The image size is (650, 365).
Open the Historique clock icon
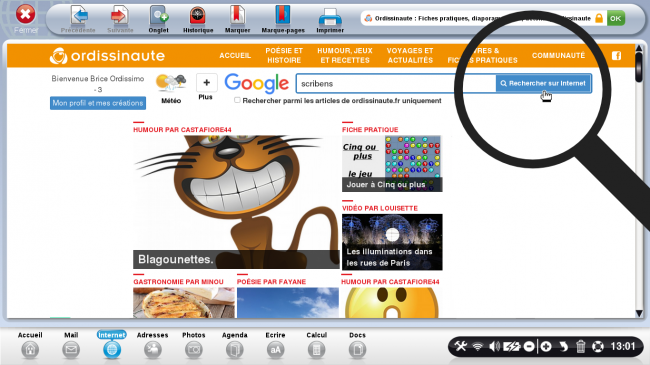pos(198,16)
